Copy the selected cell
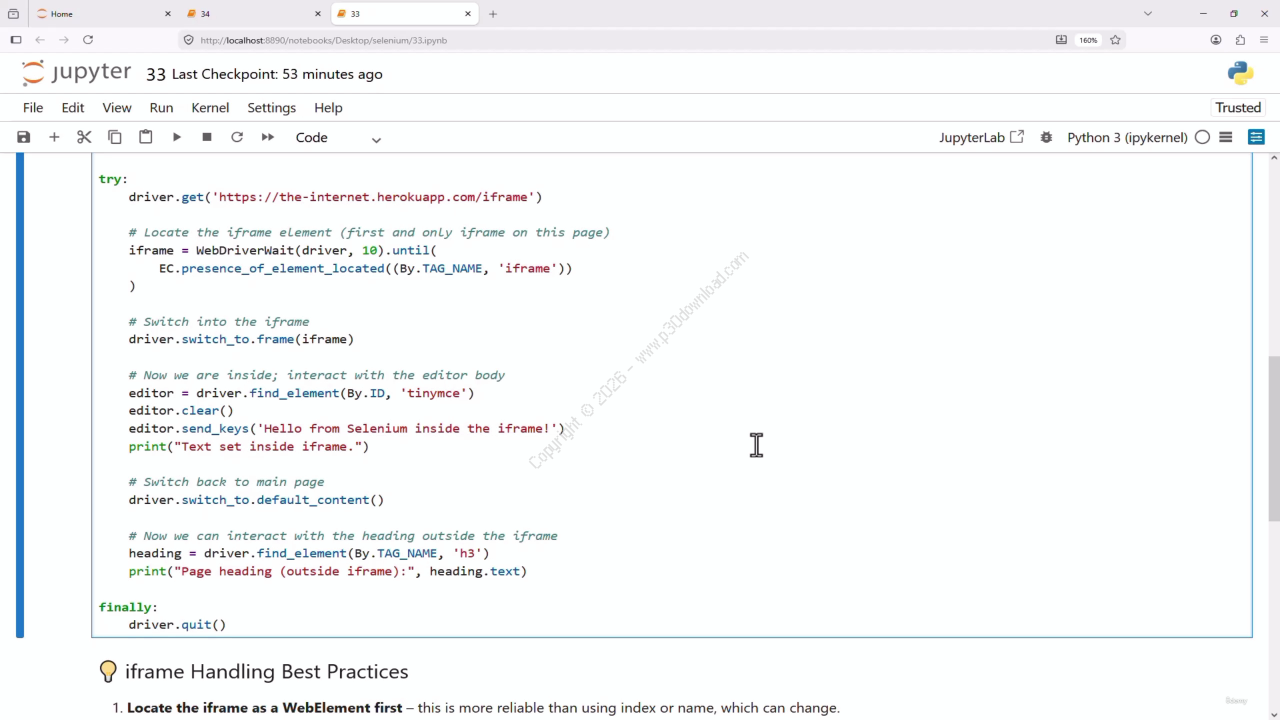The height and width of the screenshot is (720, 1280). tap(115, 137)
